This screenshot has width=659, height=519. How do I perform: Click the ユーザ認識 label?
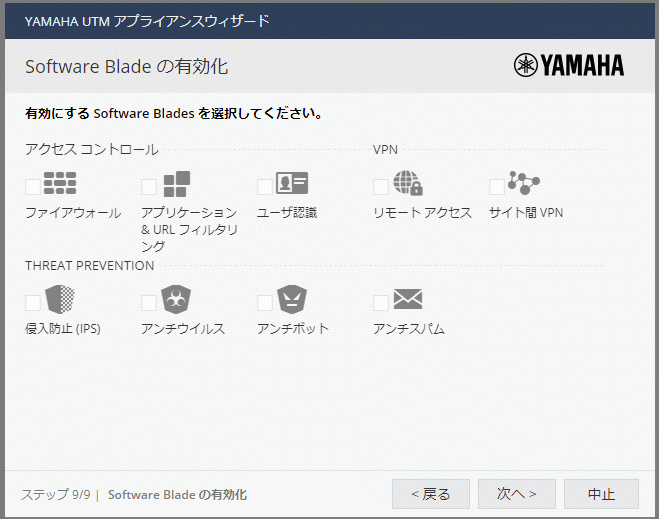[287, 213]
